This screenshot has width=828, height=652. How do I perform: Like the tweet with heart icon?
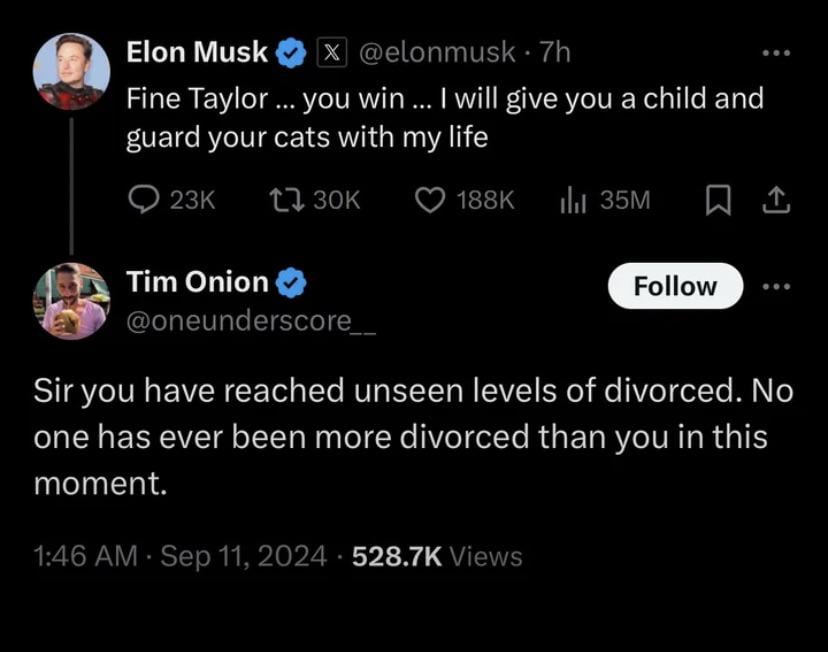430,200
